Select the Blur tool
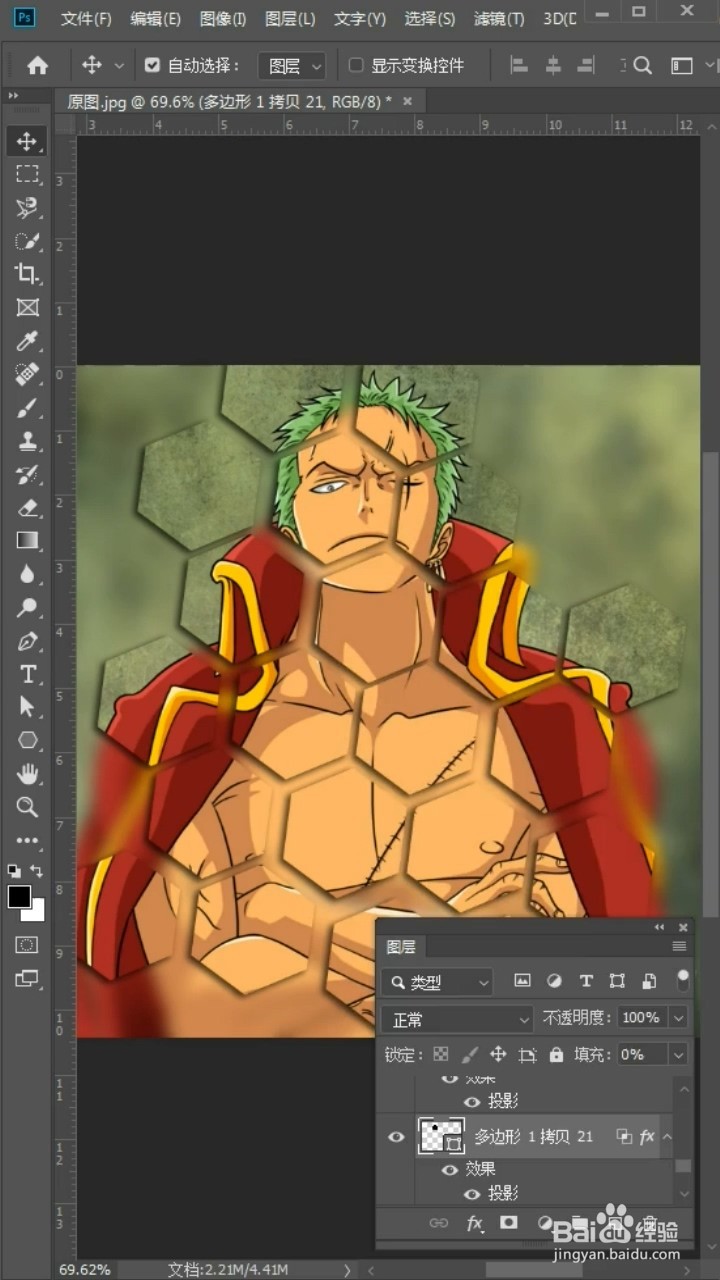 click(27, 574)
